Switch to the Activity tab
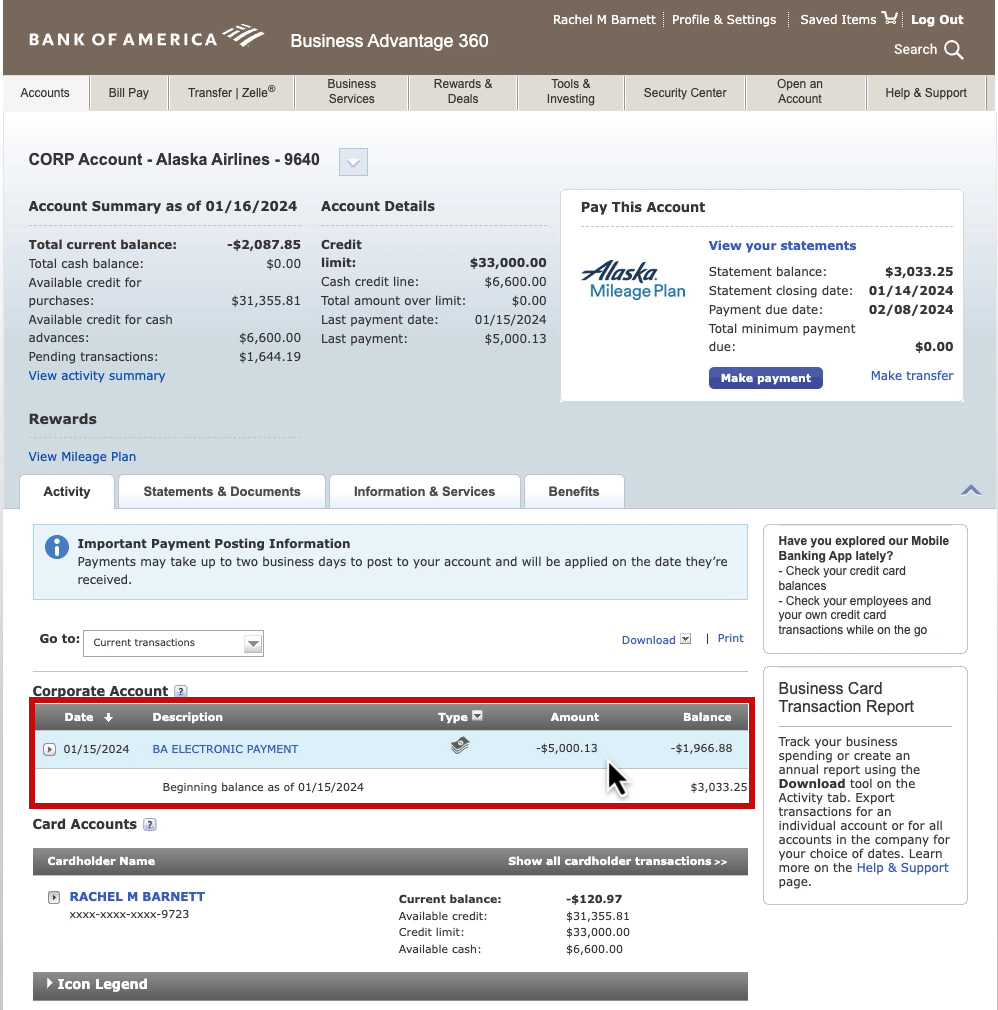The image size is (998, 1010). tap(67, 491)
